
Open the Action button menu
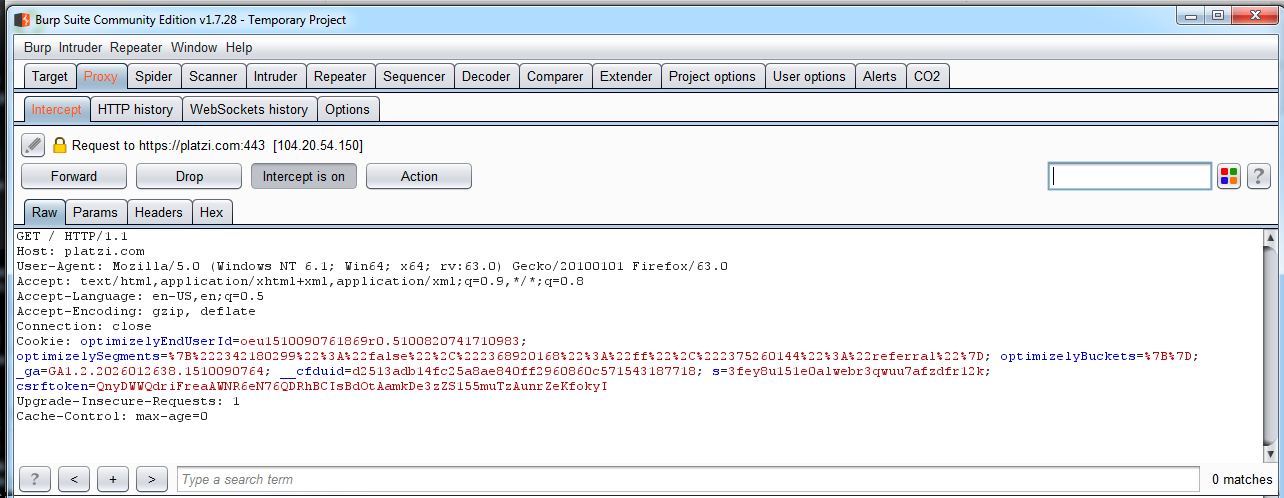pyautogui.click(x=419, y=176)
